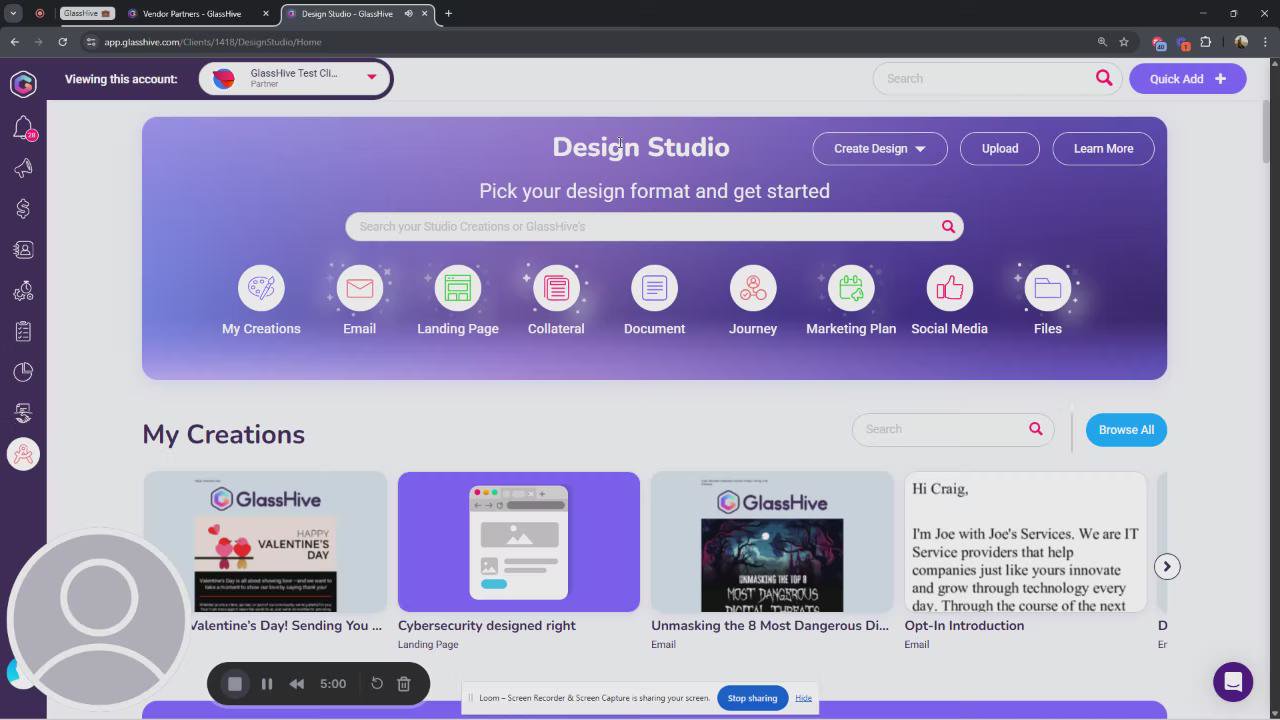The width and height of the screenshot is (1280, 720).
Task: Rewind the Loom recording
Action: click(297, 684)
